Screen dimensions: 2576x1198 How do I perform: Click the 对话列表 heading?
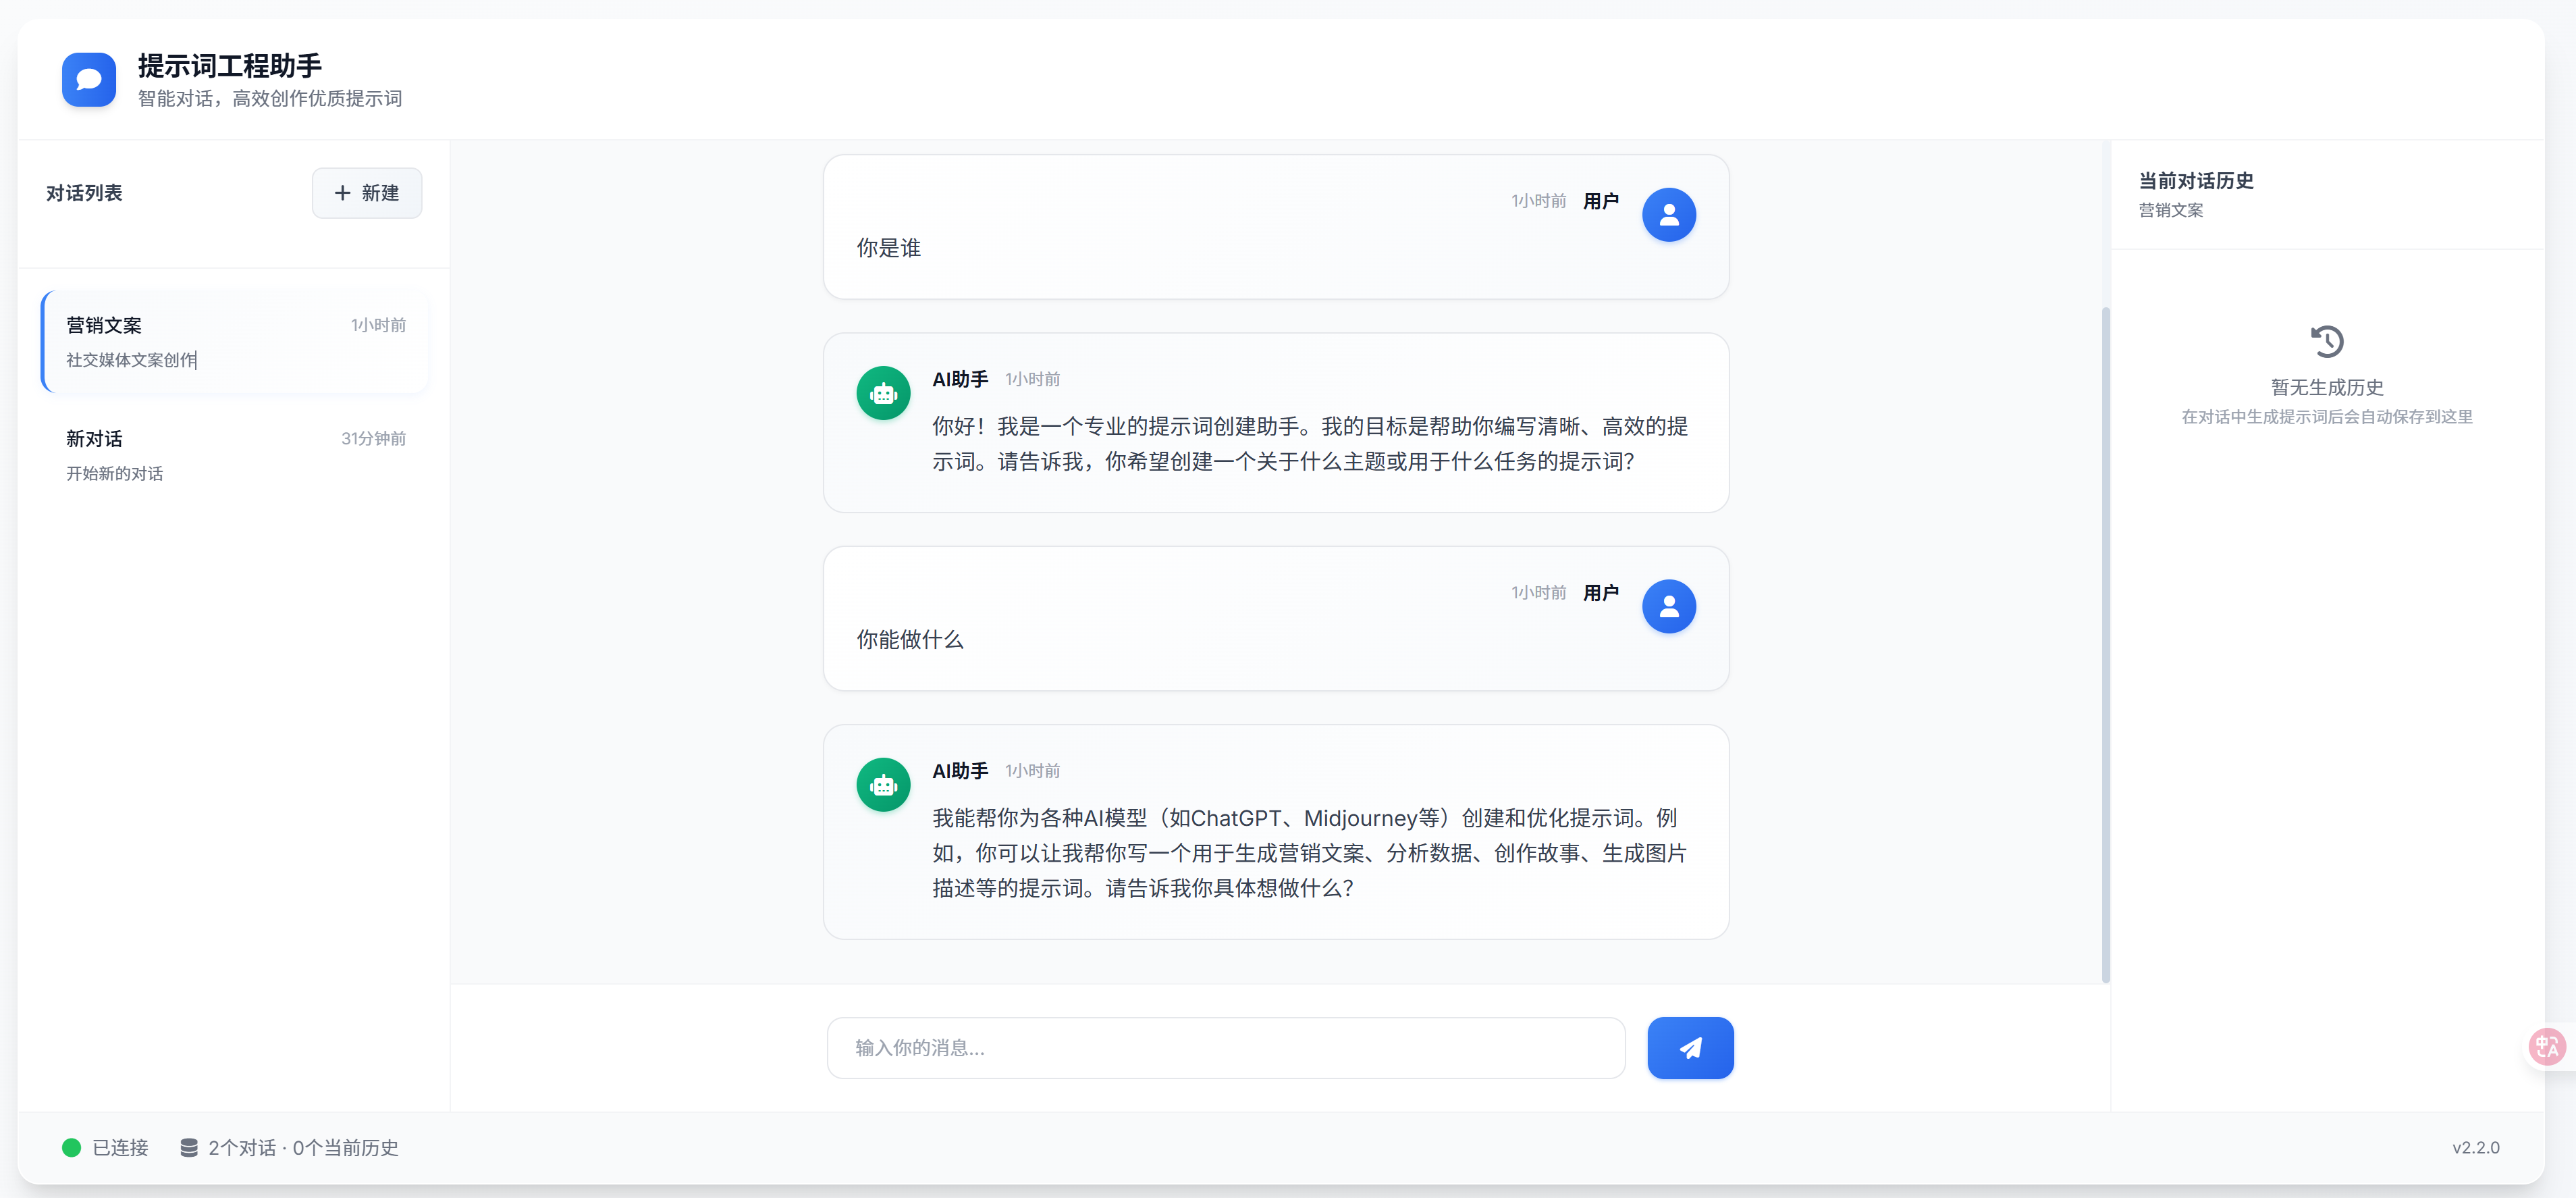[84, 193]
